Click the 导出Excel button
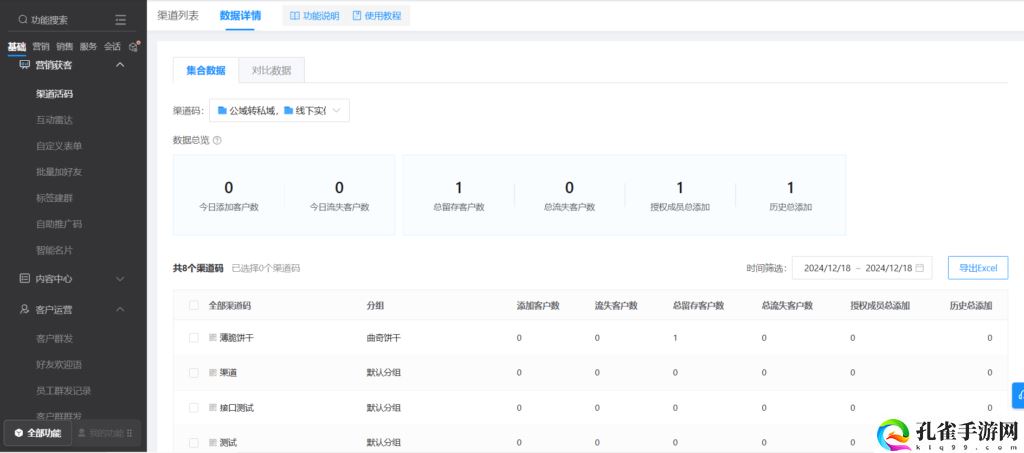The width and height of the screenshot is (1024, 453). pyautogui.click(x=978, y=268)
